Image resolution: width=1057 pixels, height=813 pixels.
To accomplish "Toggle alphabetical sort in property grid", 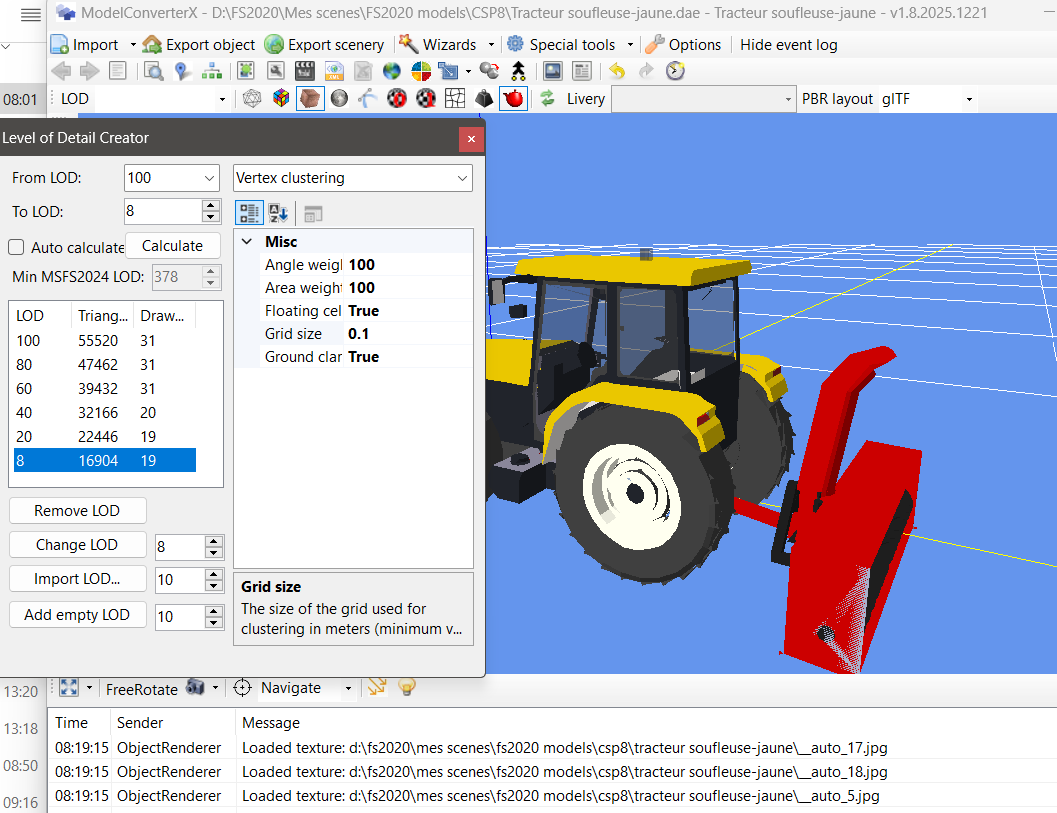I will [278, 213].
